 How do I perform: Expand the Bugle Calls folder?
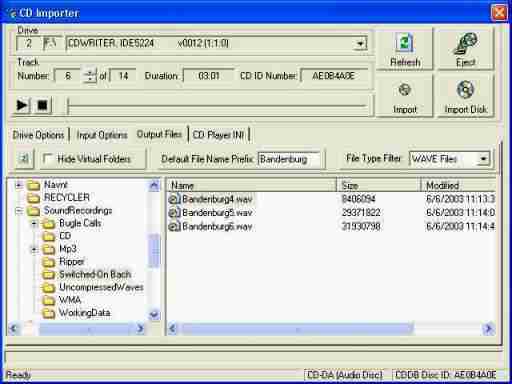34,223
